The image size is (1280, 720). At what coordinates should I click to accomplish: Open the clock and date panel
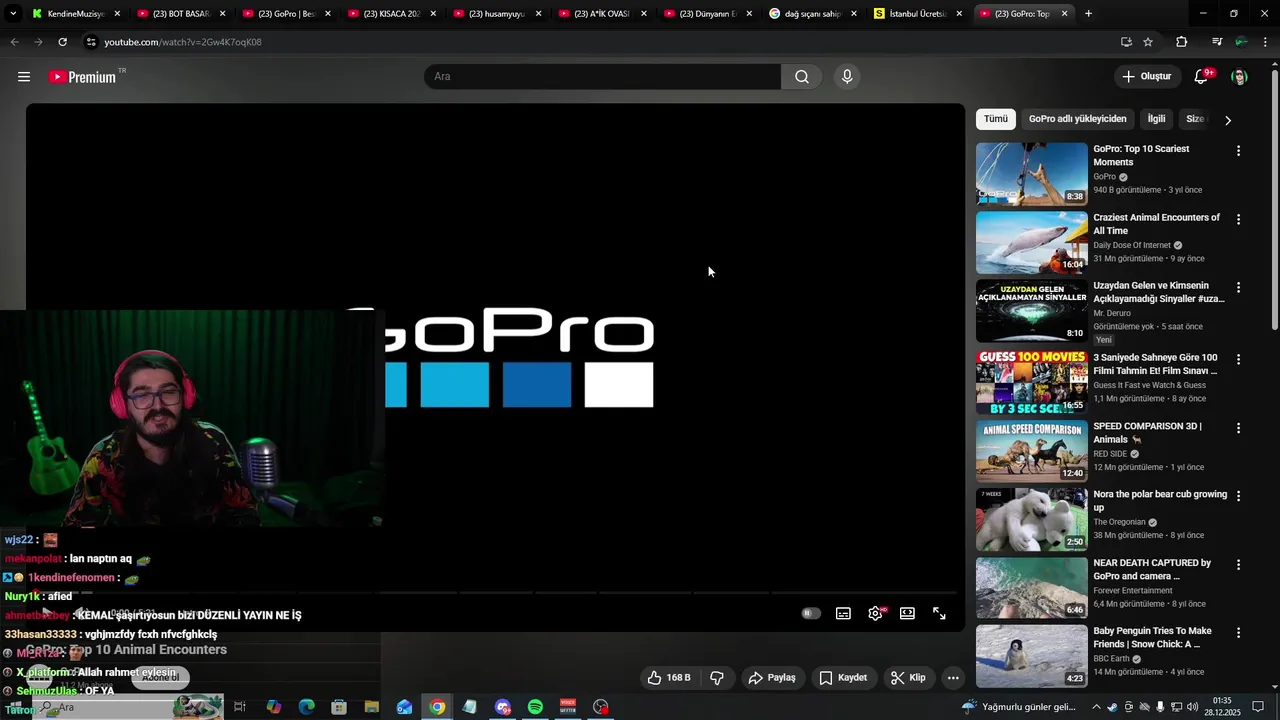[x=1222, y=706]
